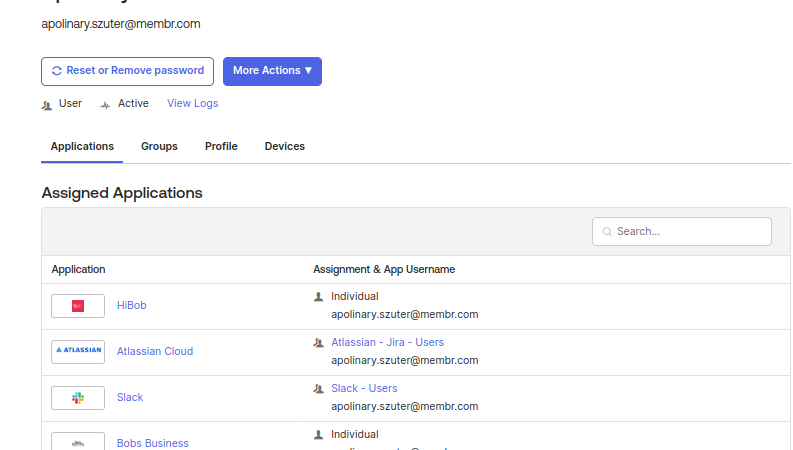Image resolution: width=793 pixels, height=450 pixels.
Task: Click the Slack logo thumbnail
Action: coord(78,398)
